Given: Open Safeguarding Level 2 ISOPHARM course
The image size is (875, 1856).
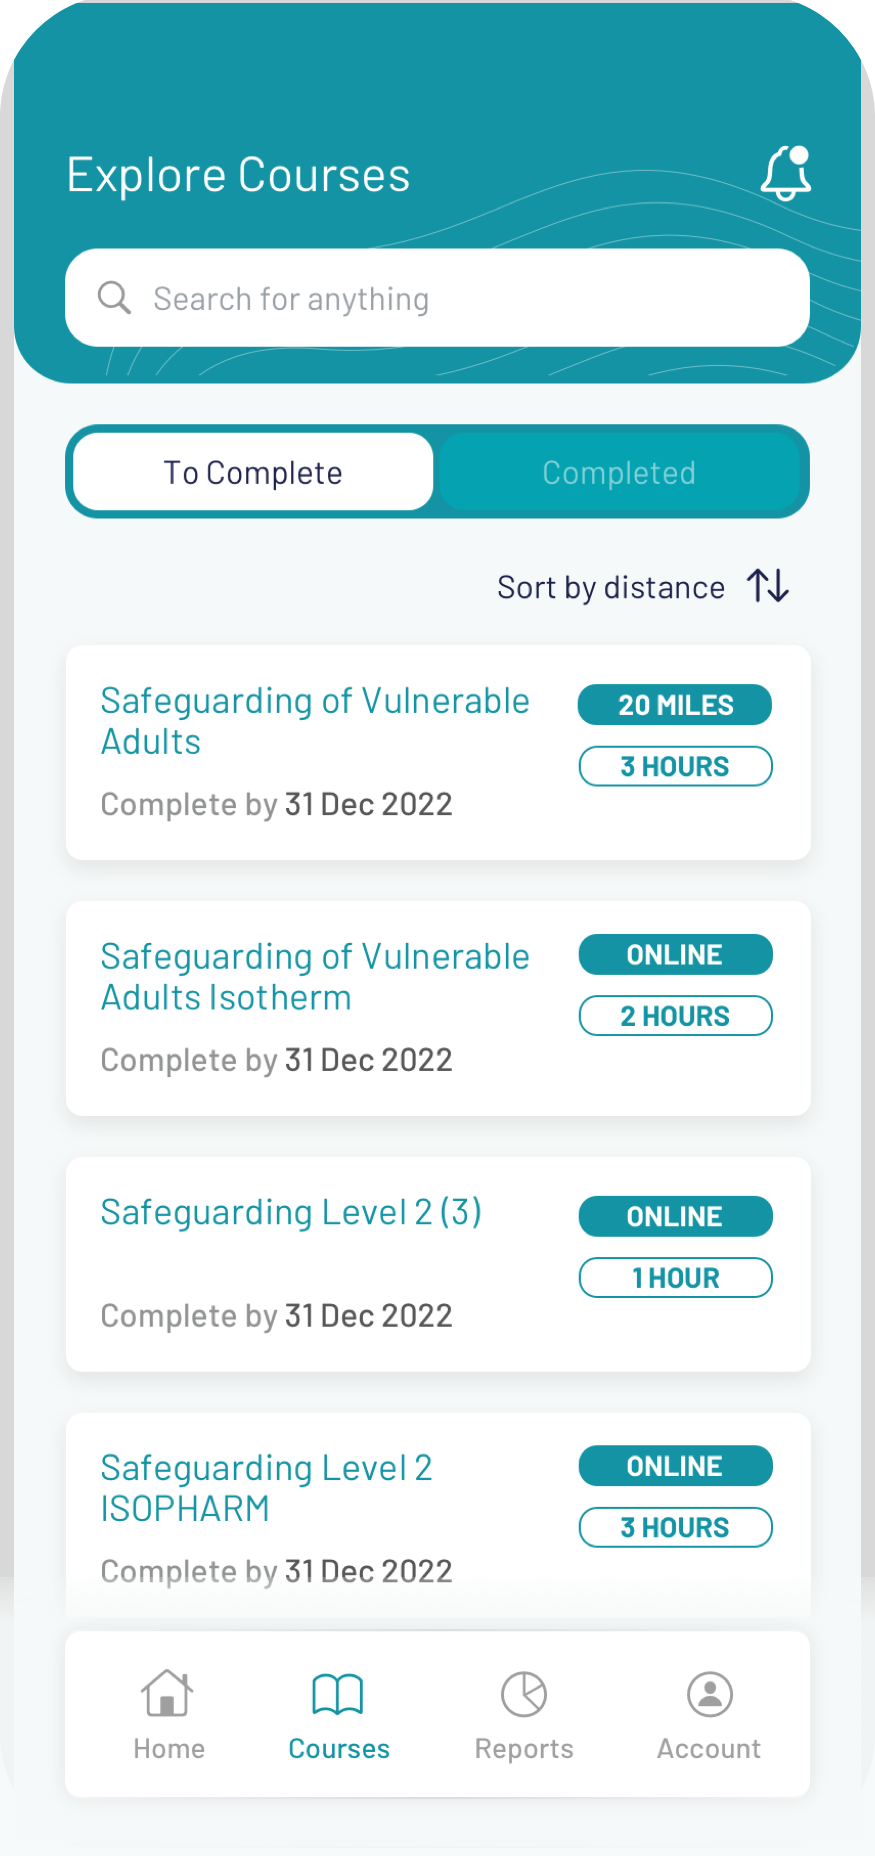Looking at the screenshot, I should (x=267, y=1488).
